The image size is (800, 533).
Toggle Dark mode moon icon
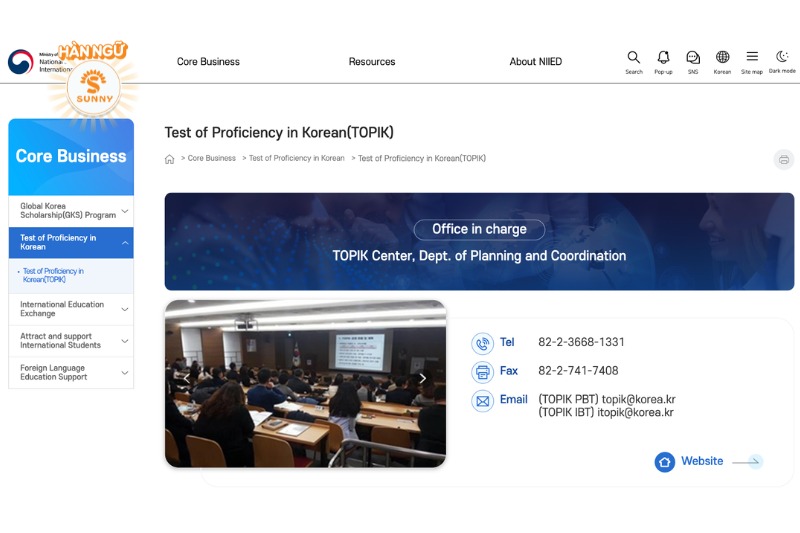[x=782, y=56]
